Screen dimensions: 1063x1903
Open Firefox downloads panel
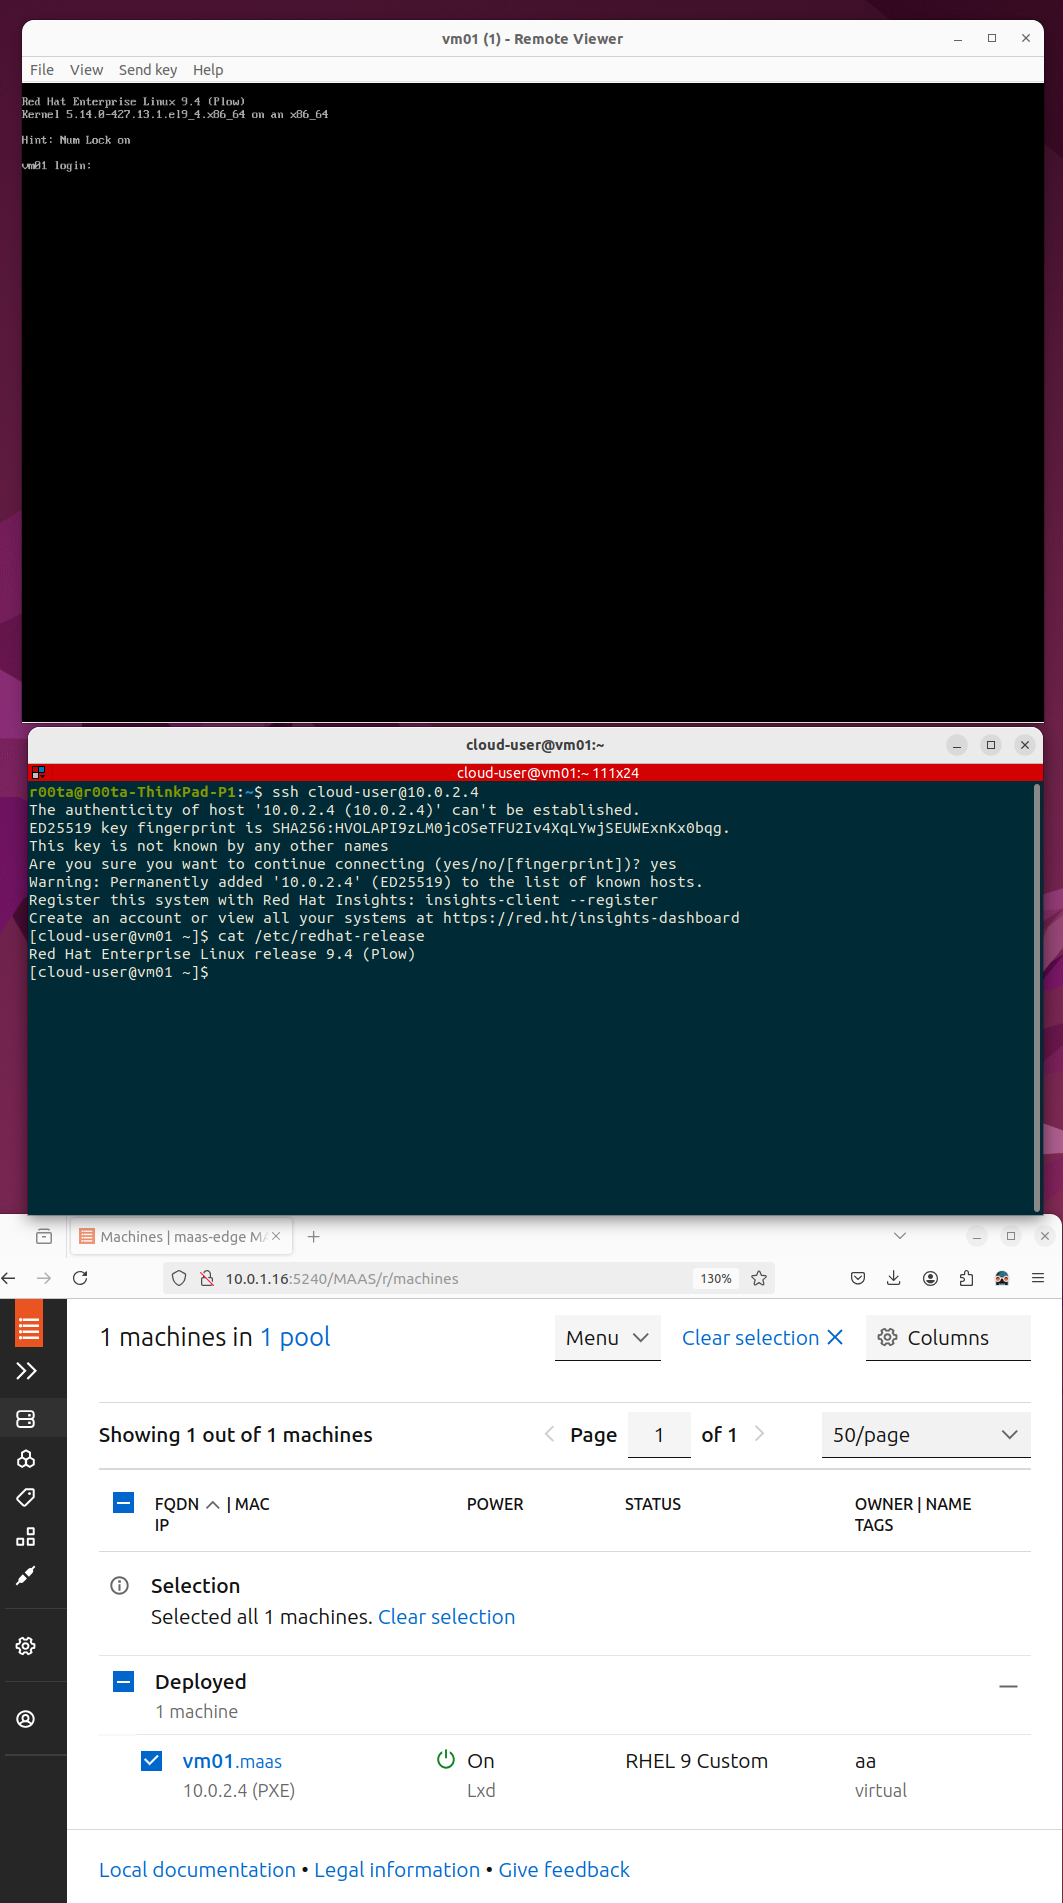click(x=894, y=1278)
